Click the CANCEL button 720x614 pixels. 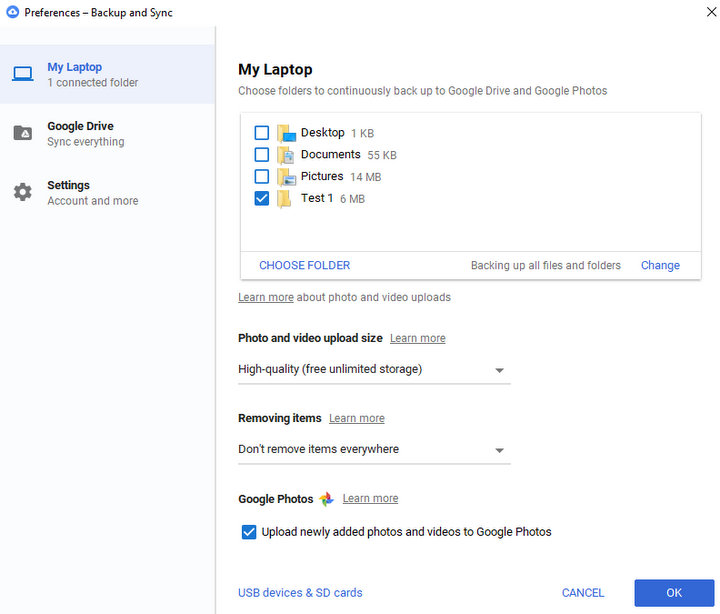[x=583, y=593]
